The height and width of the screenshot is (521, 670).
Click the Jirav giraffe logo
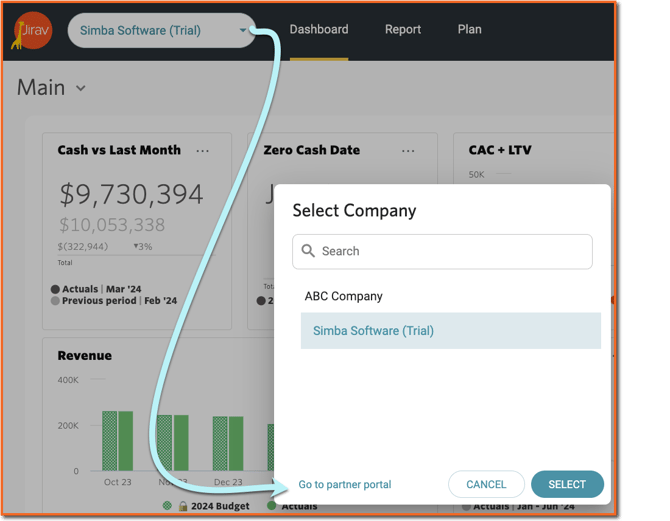(32, 31)
